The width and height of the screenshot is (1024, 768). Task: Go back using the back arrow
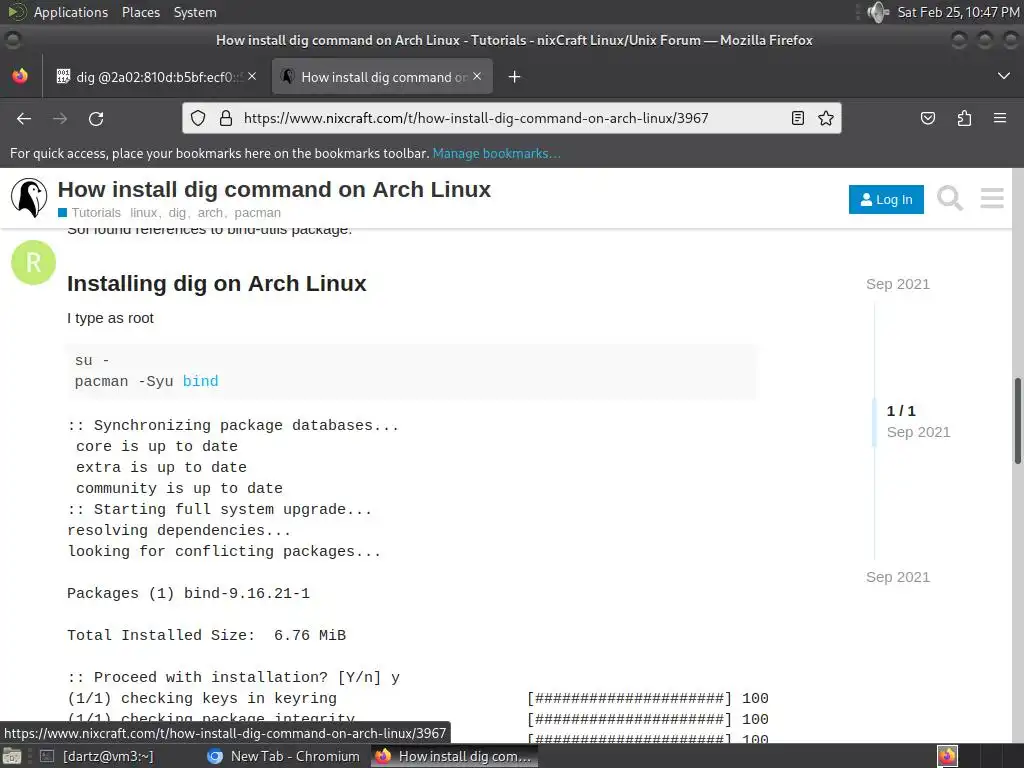24,119
